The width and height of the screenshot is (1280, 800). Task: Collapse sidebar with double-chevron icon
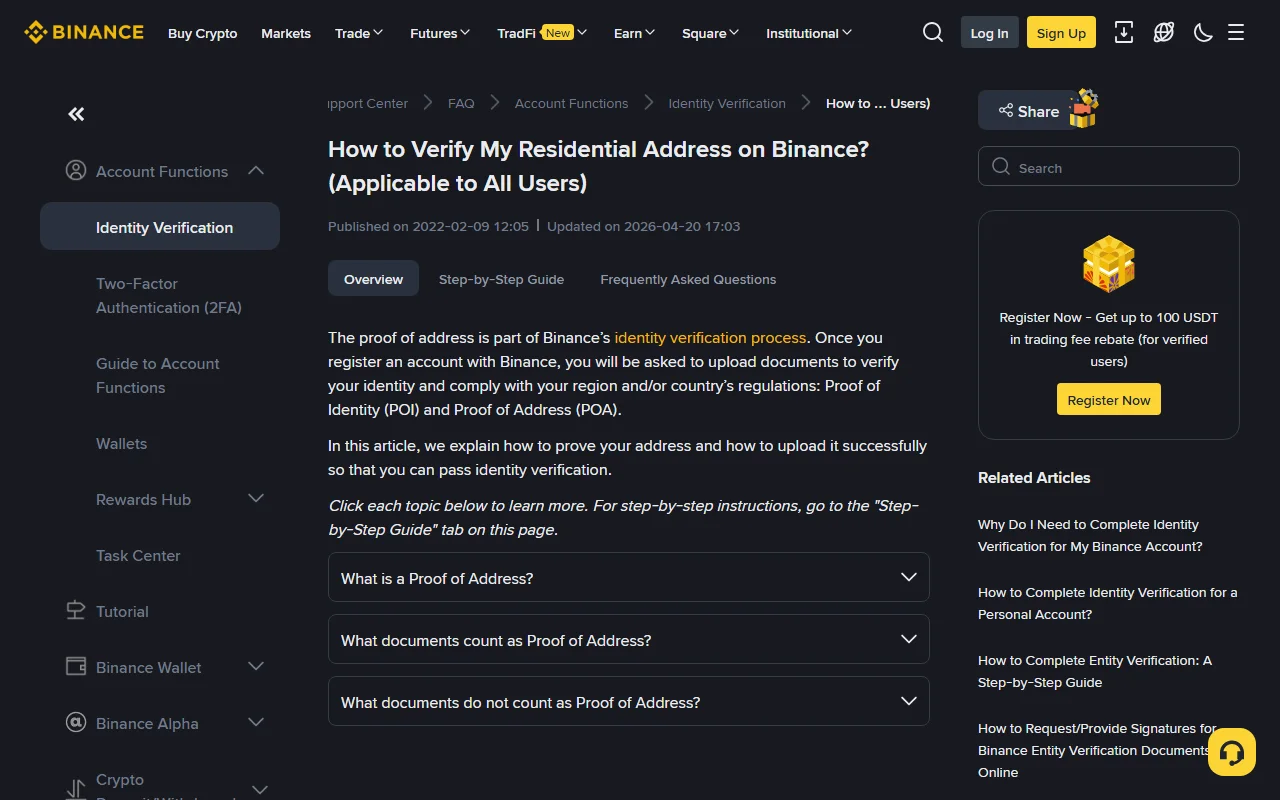(76, 114)
